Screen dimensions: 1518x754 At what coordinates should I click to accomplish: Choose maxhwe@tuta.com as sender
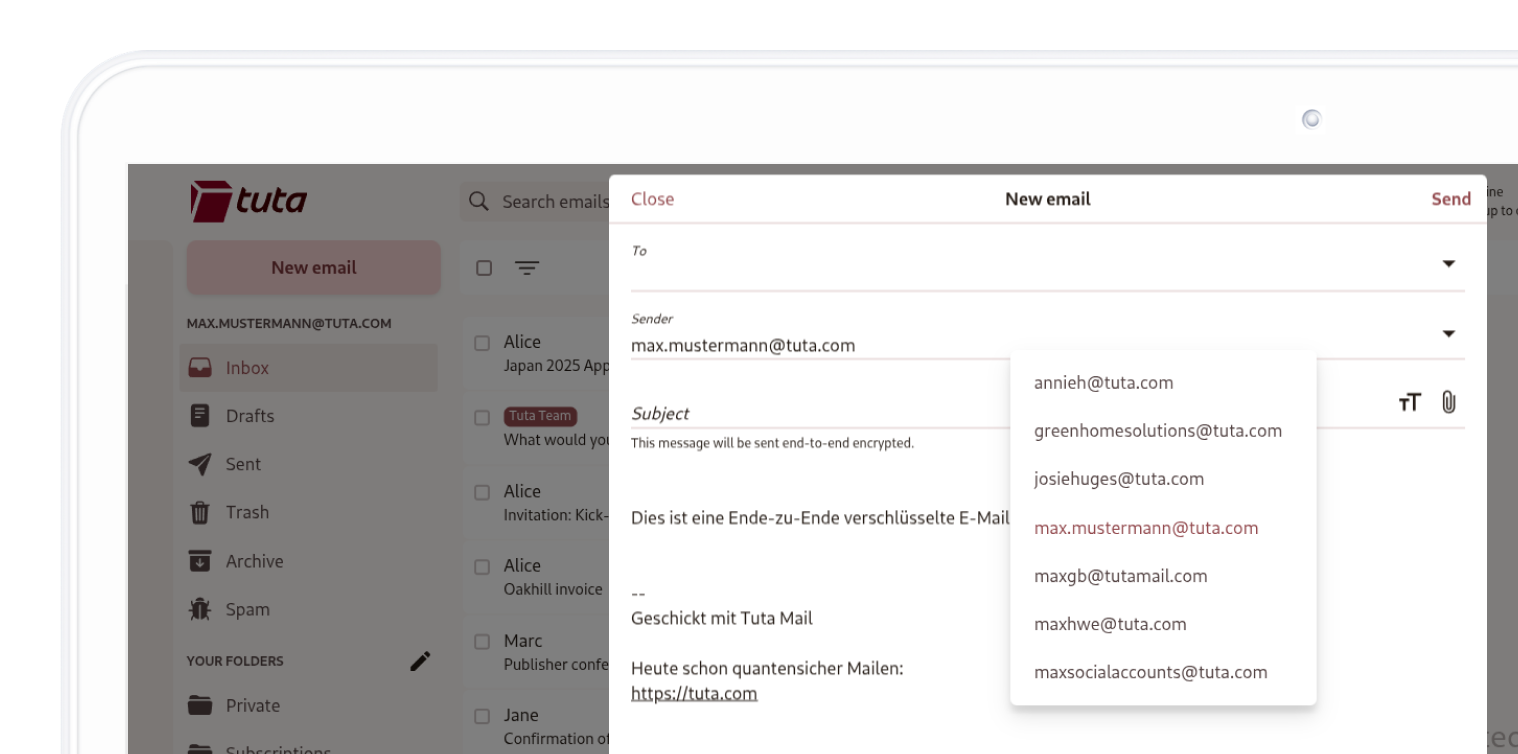1163,624
